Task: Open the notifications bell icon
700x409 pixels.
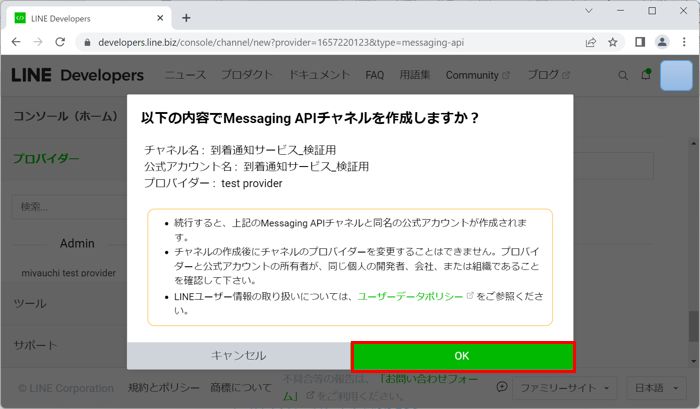Action: [646, 75]
